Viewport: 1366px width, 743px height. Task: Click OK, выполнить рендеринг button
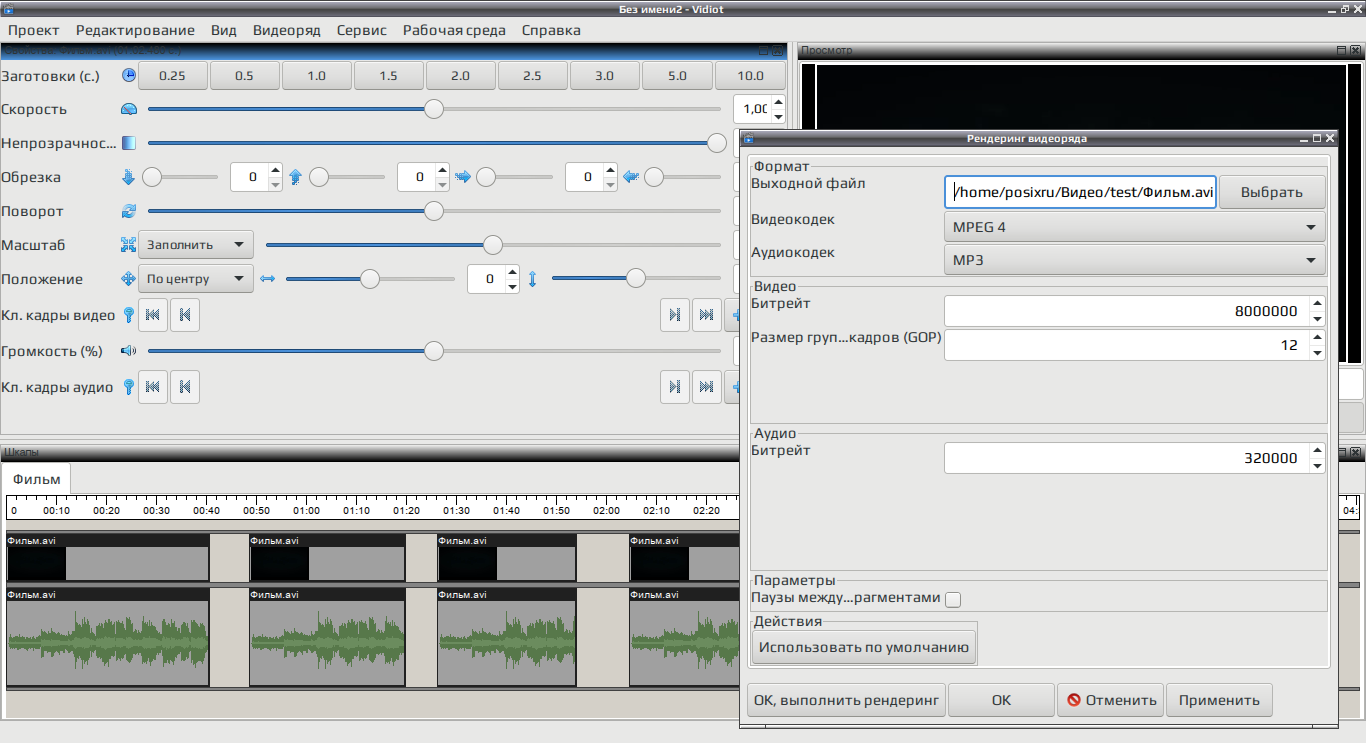coord(847,700)
